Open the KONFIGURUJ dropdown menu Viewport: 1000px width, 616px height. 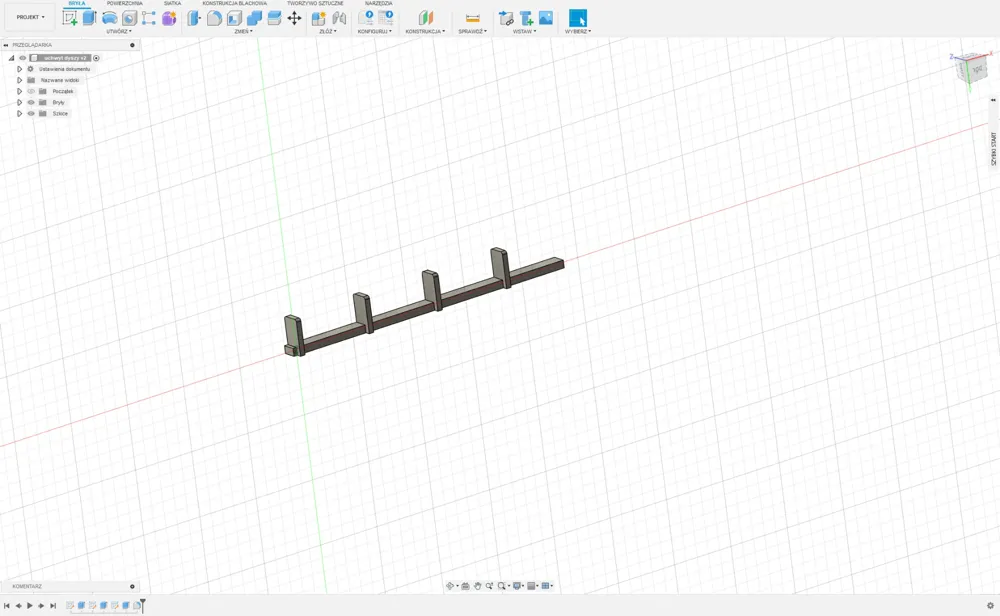tap(374, 31)
